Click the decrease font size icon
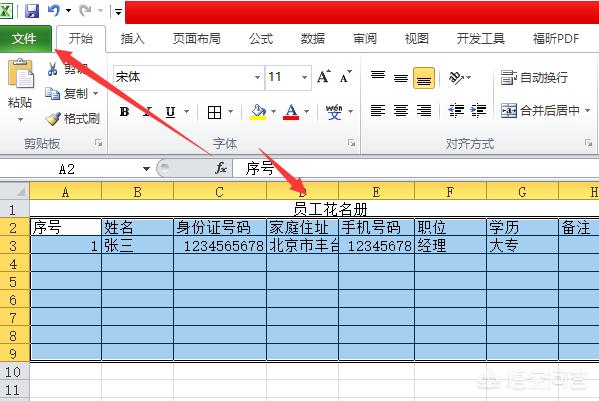 coord(346,77)
